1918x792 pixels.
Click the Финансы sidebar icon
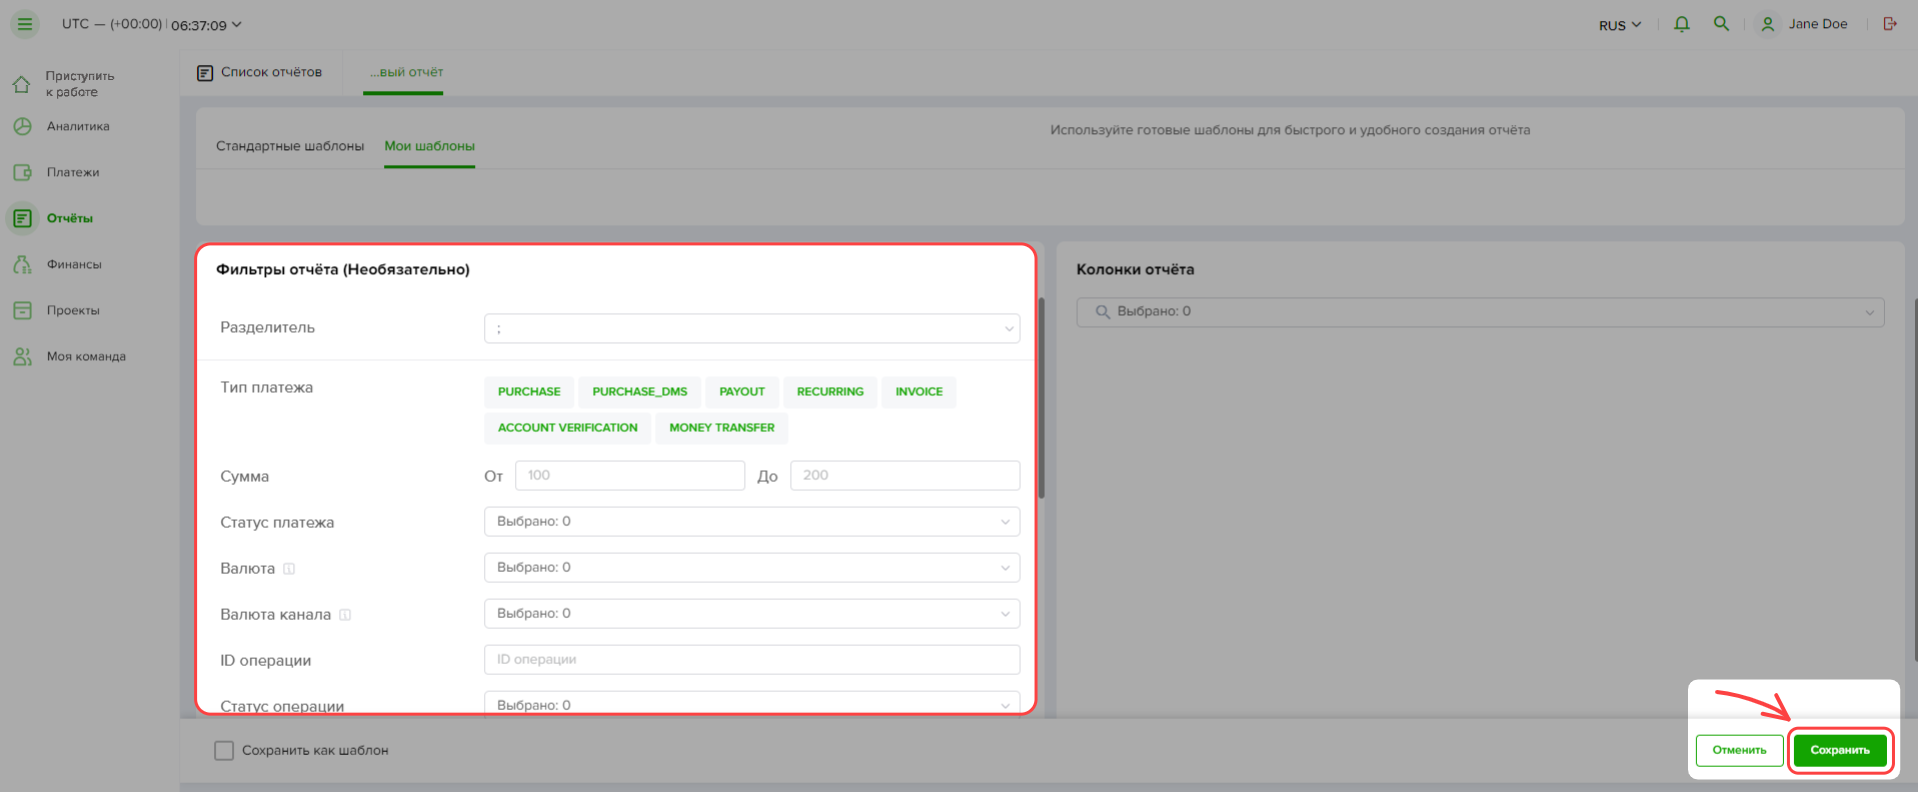tap(22, 264)
